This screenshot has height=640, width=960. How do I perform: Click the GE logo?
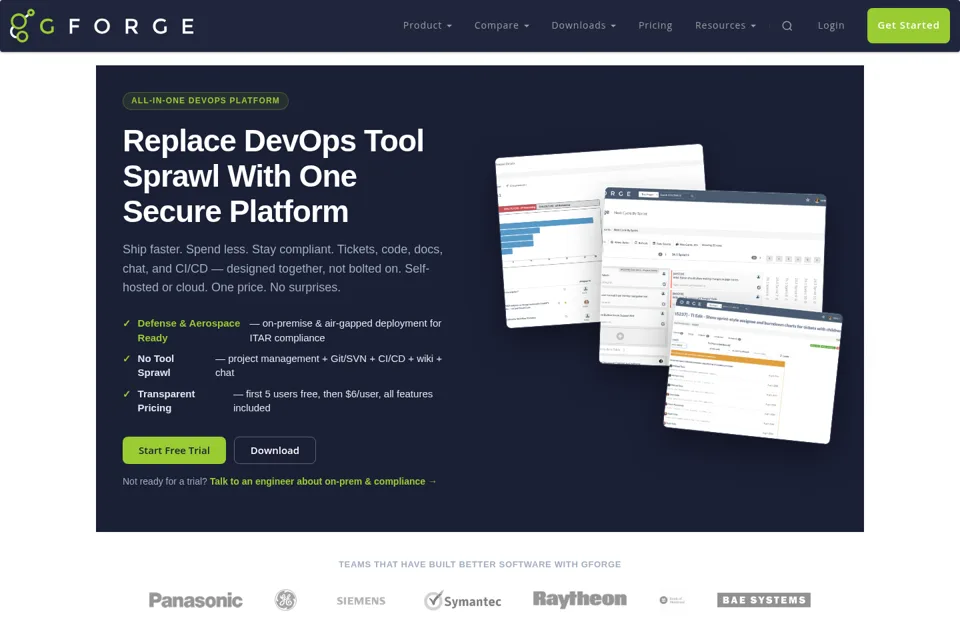click(x=285, y=600)
